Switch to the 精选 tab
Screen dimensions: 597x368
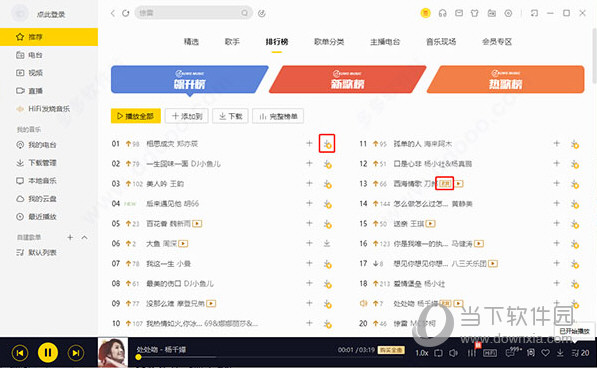coord(191,41)
